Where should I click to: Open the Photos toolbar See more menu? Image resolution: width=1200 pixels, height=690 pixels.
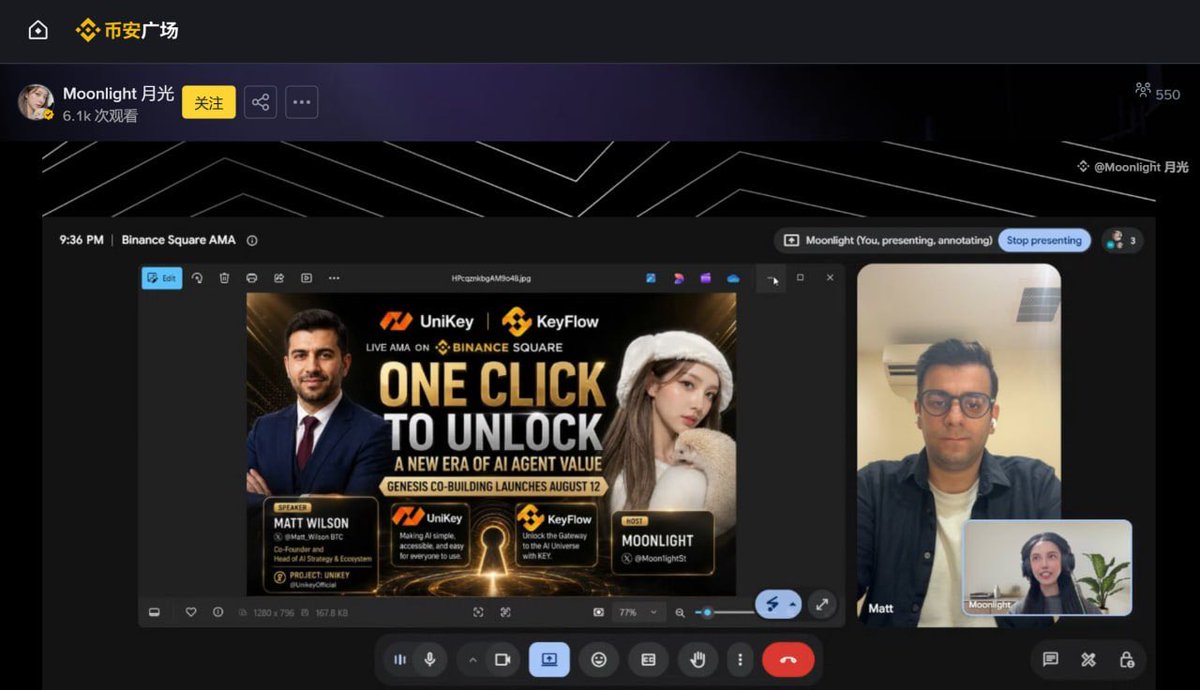point(334,278)
